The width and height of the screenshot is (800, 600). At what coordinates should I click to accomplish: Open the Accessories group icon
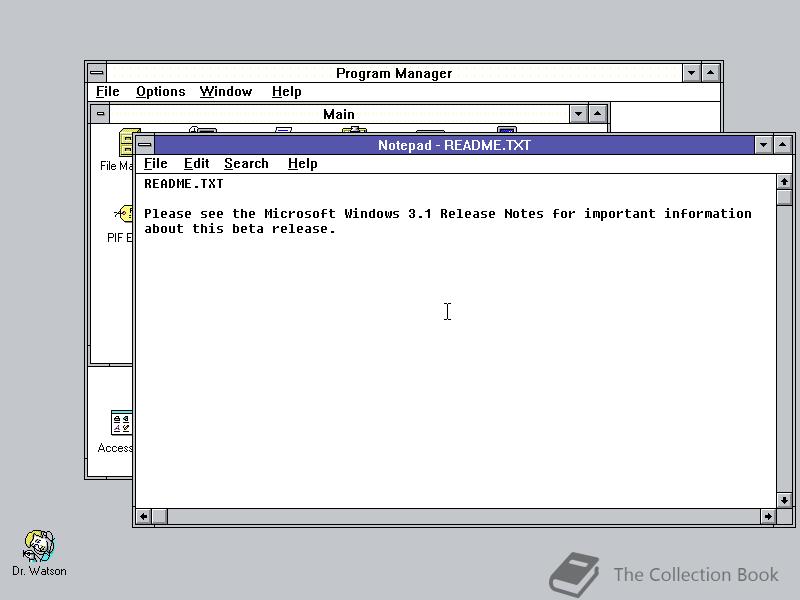pyautogui.click(x=121, y=423)
